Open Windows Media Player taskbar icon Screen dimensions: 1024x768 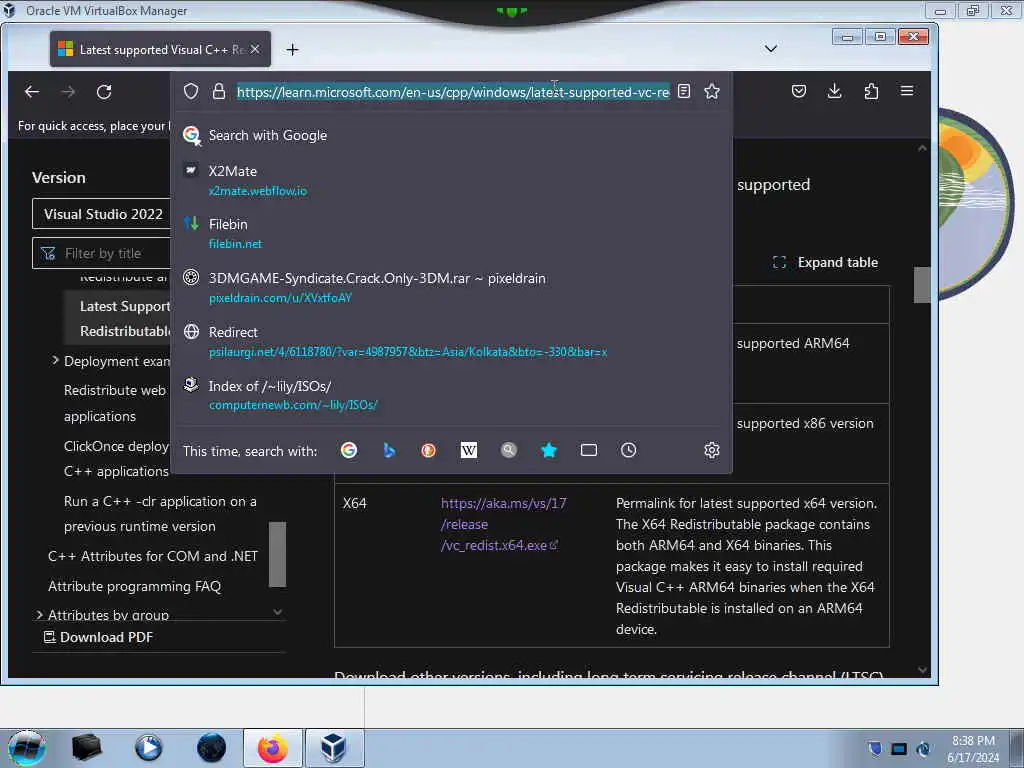pos(149,748)
